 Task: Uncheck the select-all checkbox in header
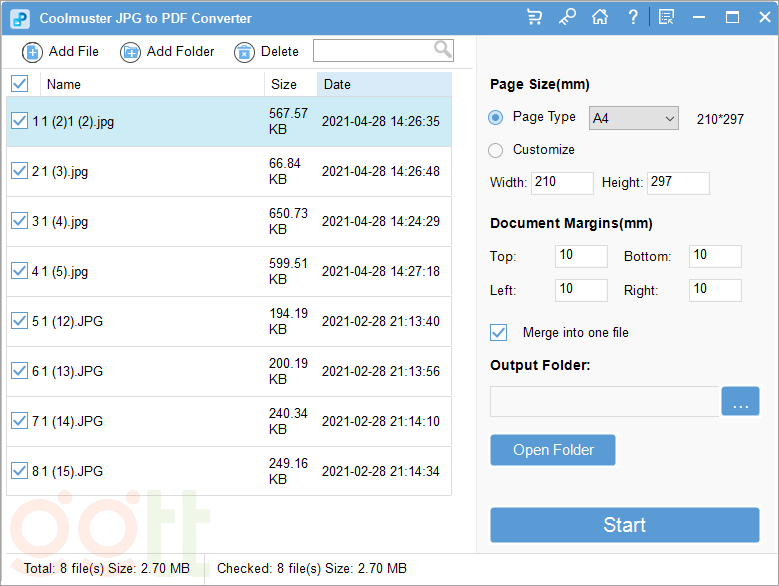(19, 84)
